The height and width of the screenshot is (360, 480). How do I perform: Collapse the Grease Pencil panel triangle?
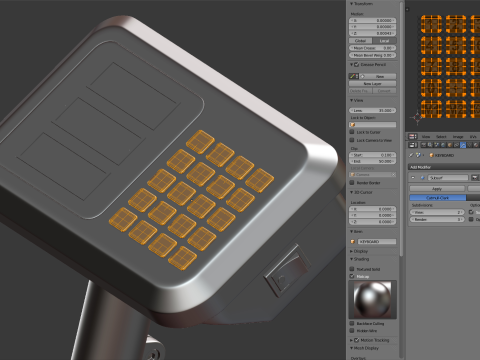(x=351, y=64)
